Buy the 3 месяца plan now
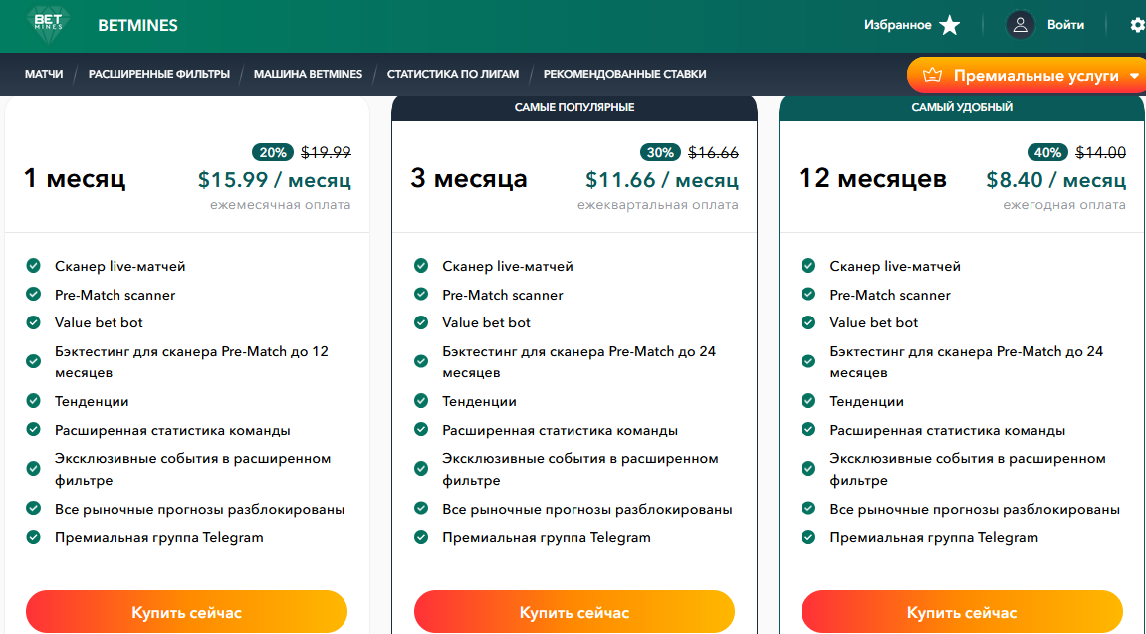1146x634 pixels. [574, 612]
